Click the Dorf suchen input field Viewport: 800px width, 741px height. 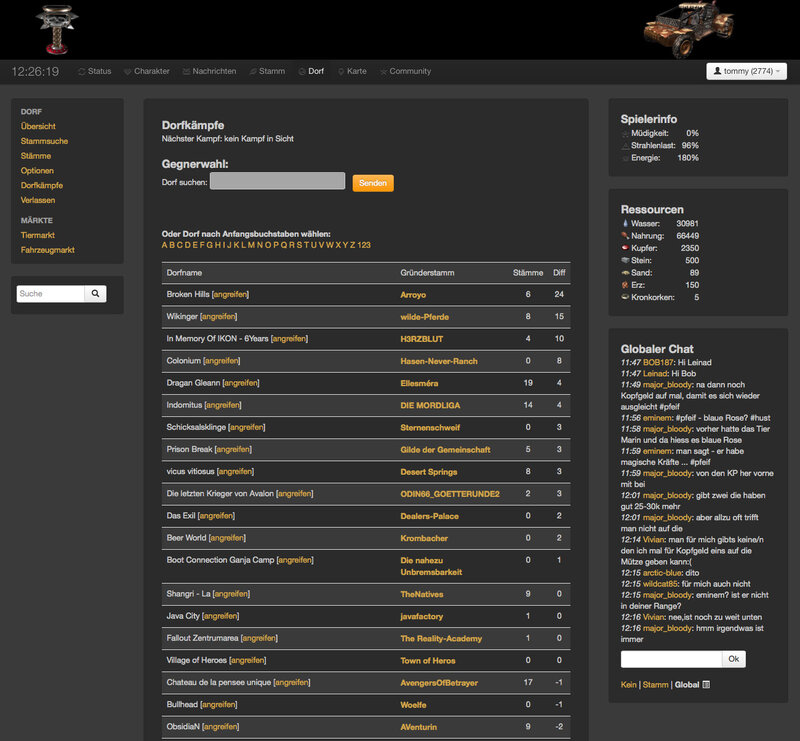pos(277,182)
